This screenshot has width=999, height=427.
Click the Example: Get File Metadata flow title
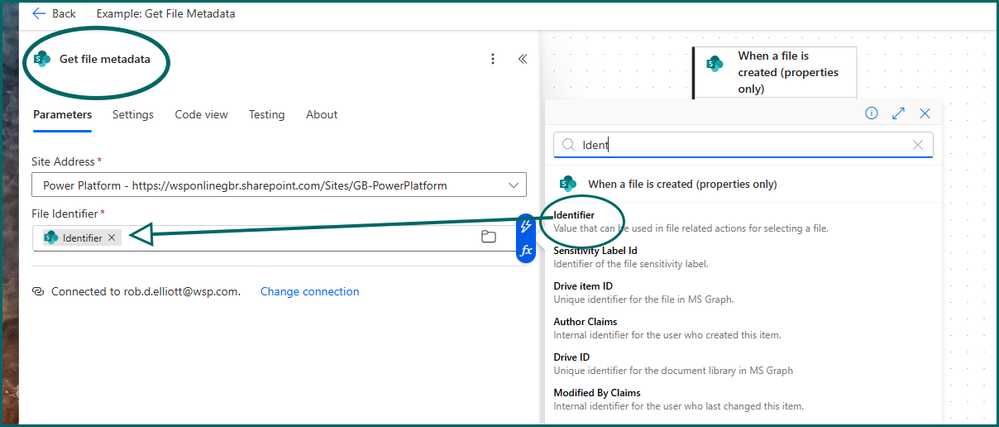click(166, 13)
